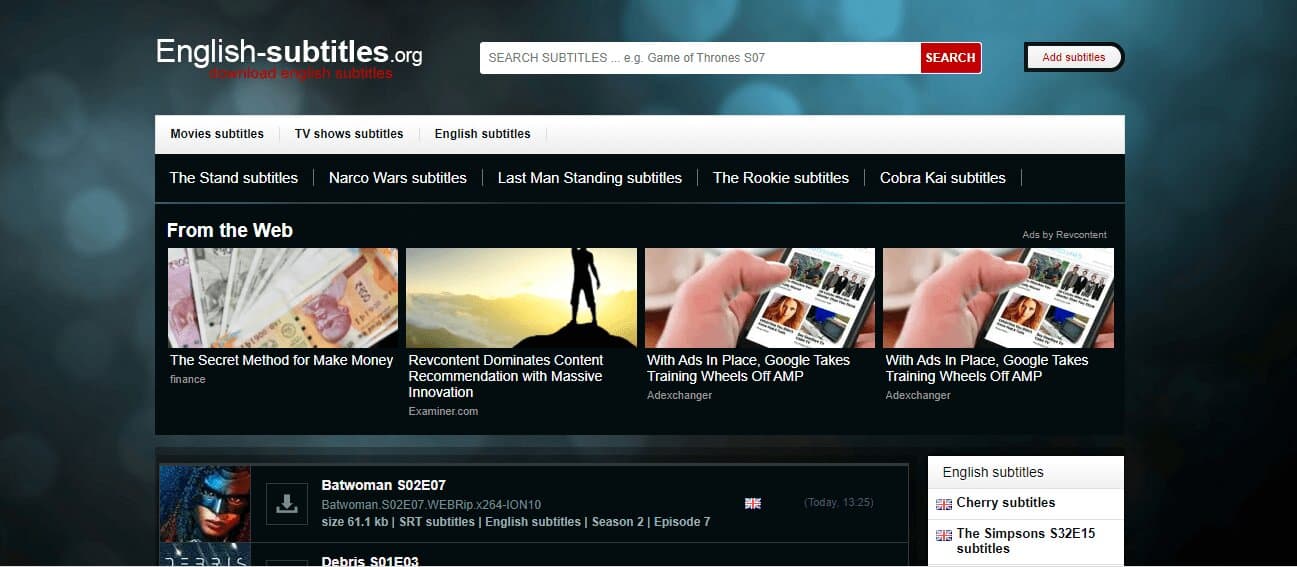Click the '(Today, 13:25)' timestamp
The height and width of the screenshot is (567, 1297).
click(x=840, y=503)
